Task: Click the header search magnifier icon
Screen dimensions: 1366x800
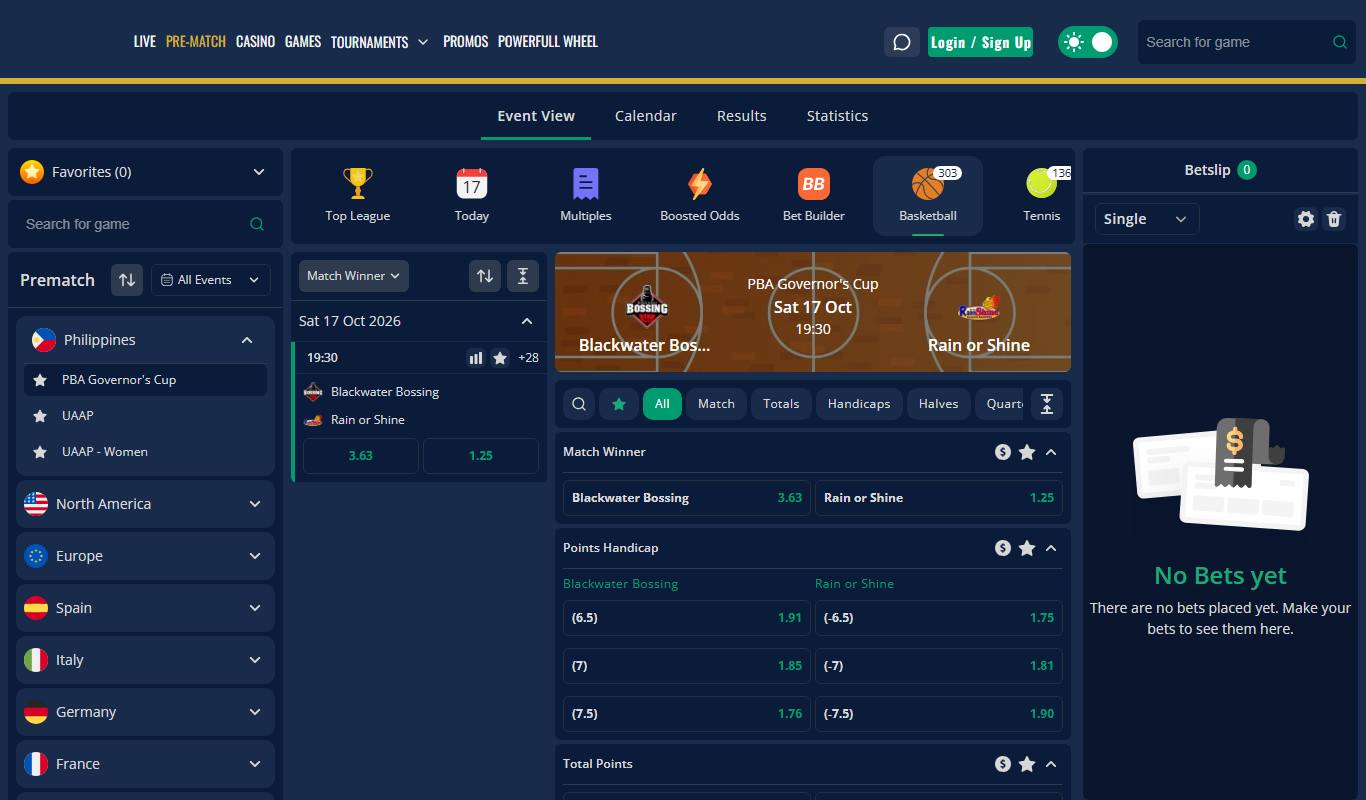Action: 1340,42
